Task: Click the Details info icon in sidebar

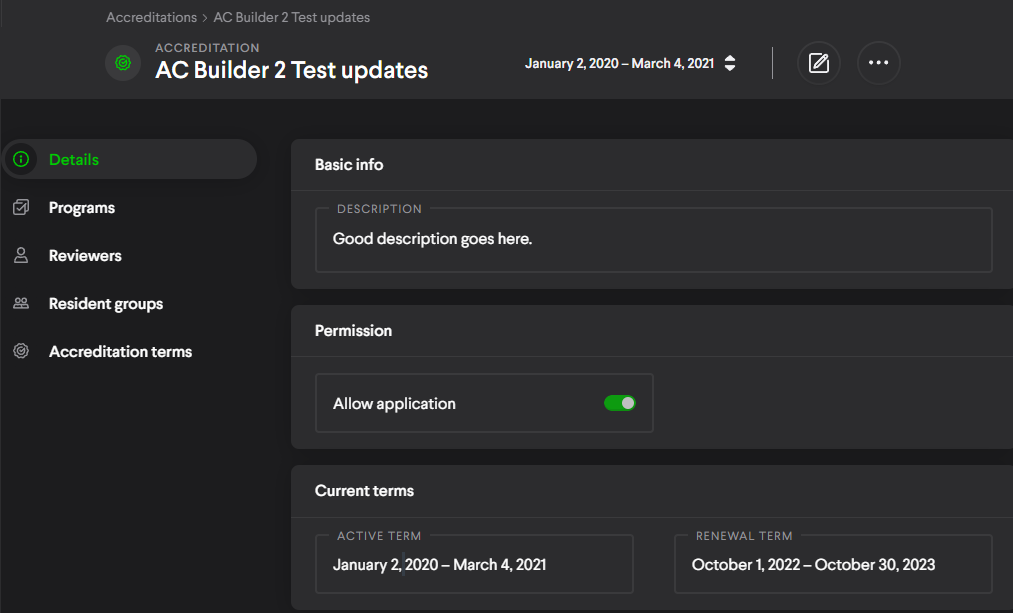Action: tap(21, 159)
